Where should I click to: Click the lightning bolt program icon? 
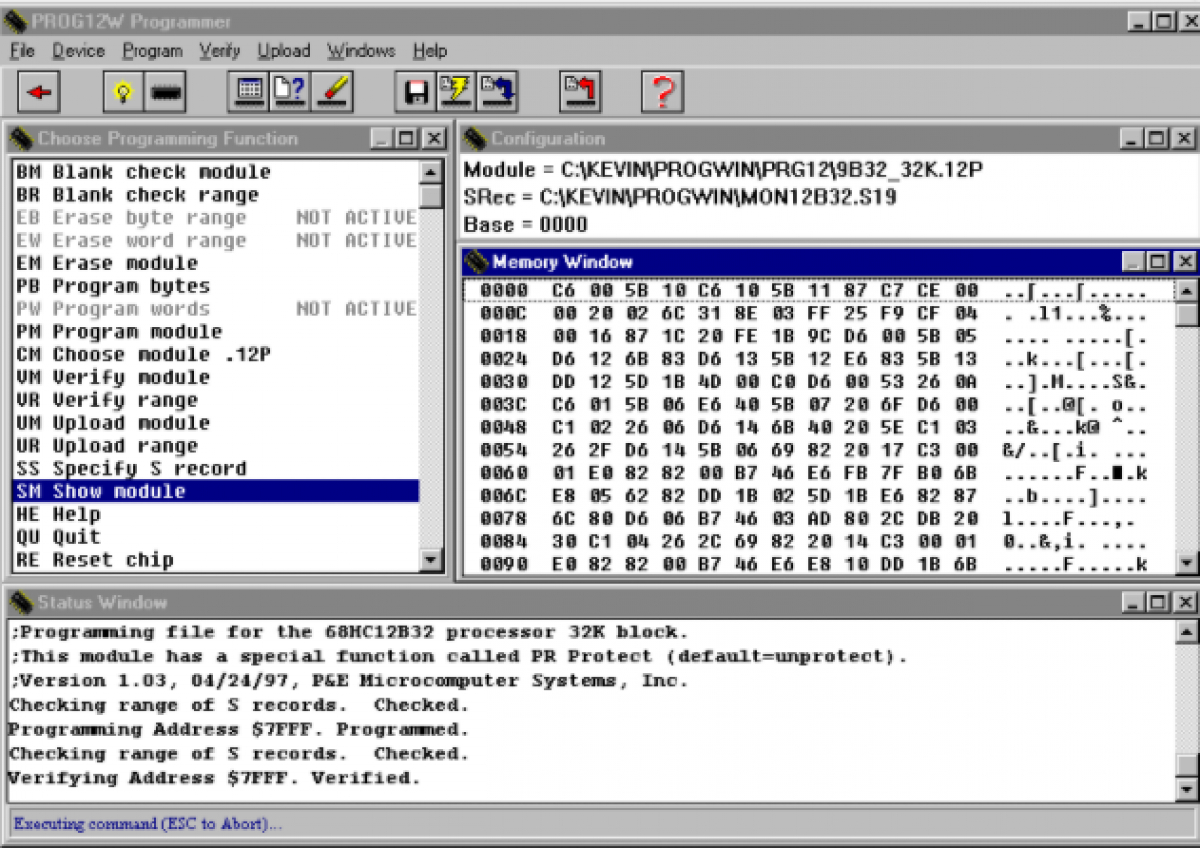456,92
